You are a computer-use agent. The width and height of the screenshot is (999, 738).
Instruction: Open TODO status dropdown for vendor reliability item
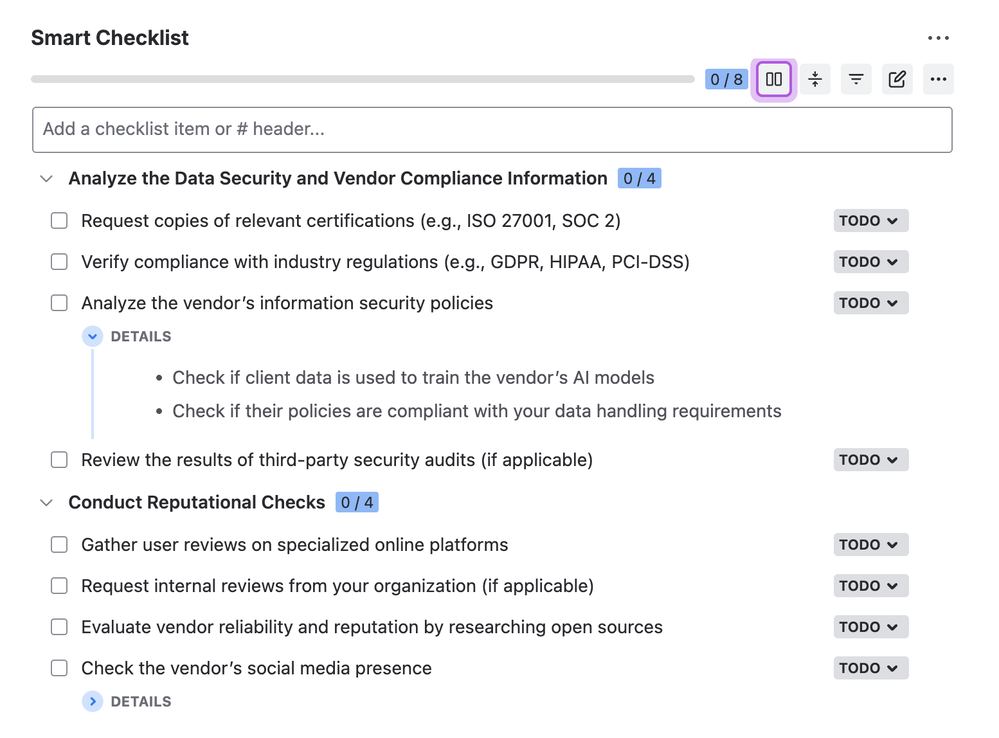pyautogui.click(x=870, y=626)
